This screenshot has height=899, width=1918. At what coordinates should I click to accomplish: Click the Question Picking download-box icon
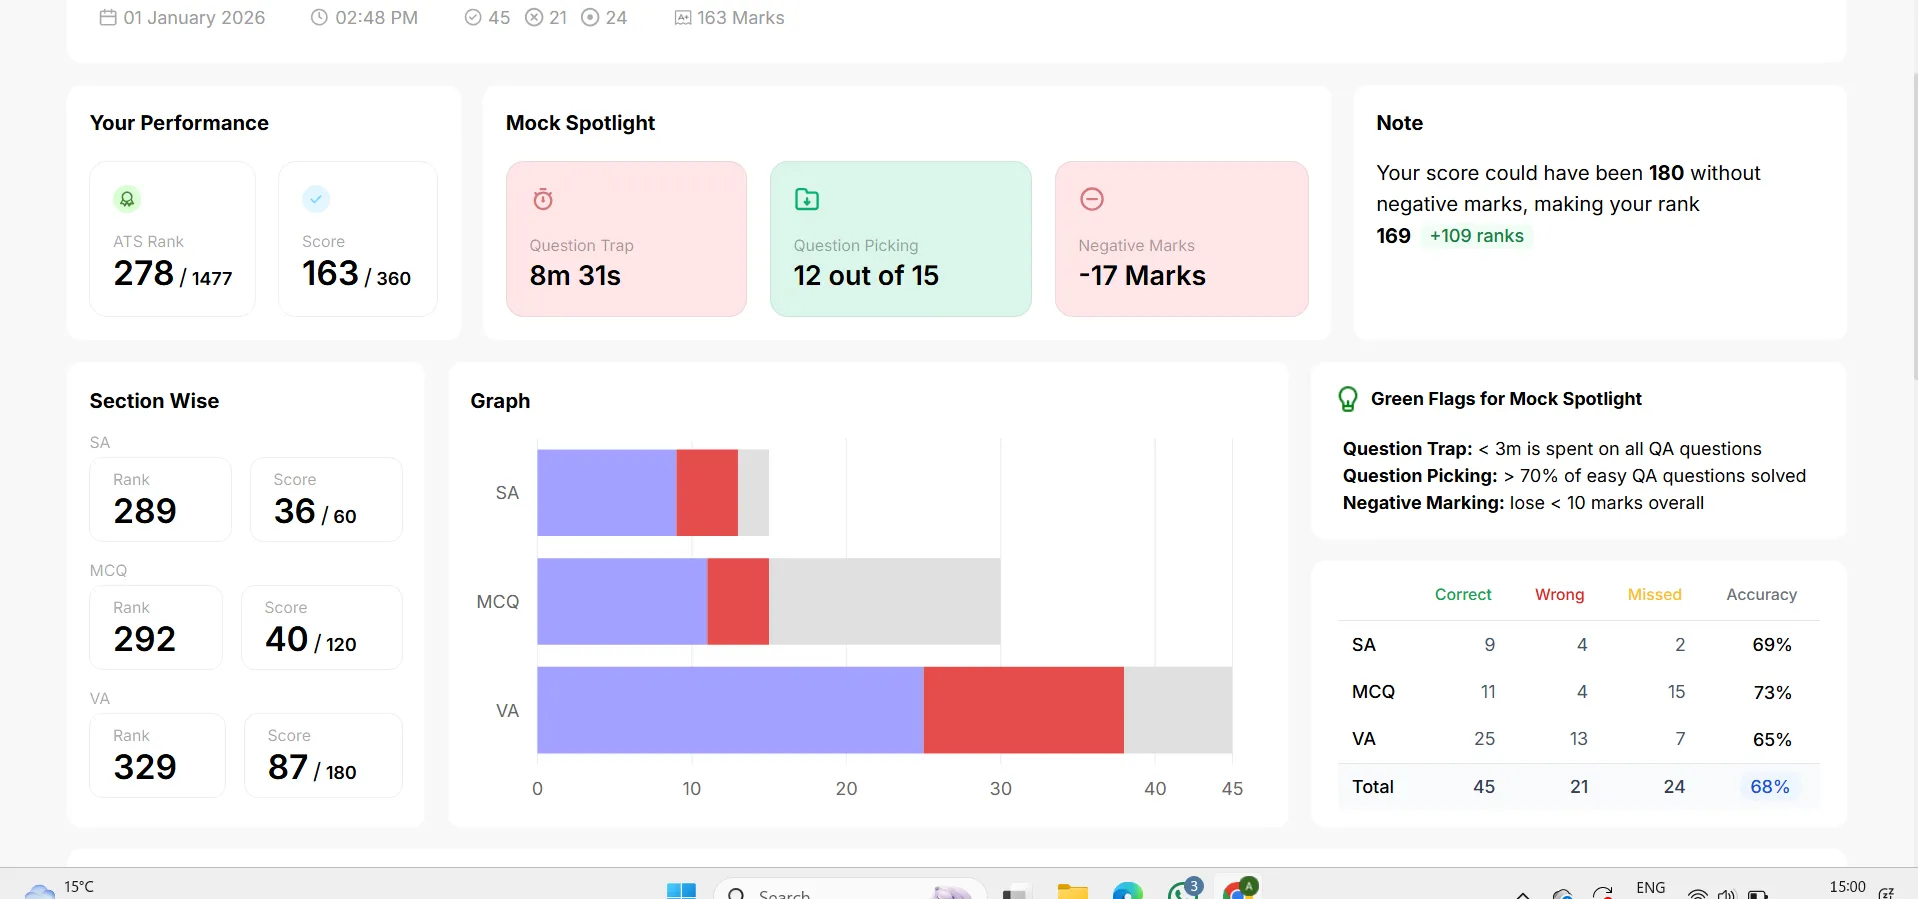[807, 199]
